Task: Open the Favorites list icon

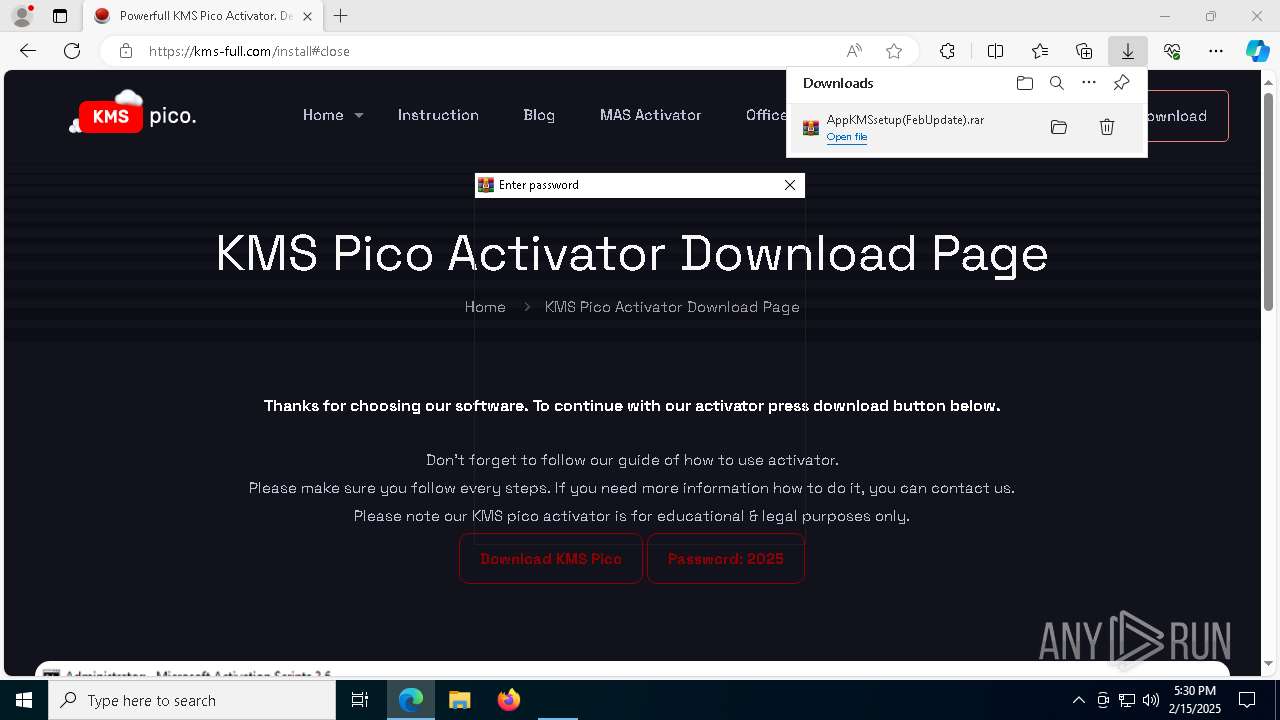Action: point(1040,51)
